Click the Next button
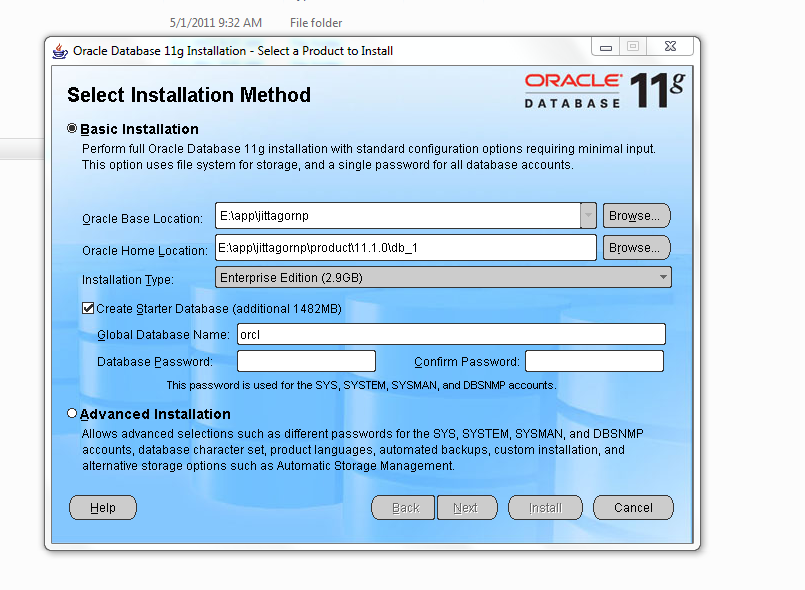805x590 pixels. click(467, 507)
